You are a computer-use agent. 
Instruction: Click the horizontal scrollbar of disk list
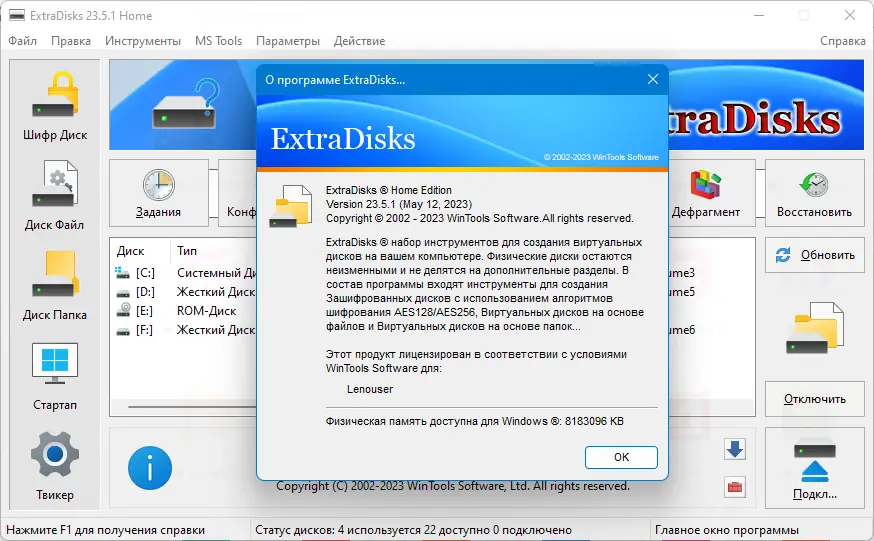click(x=192, y=407)
